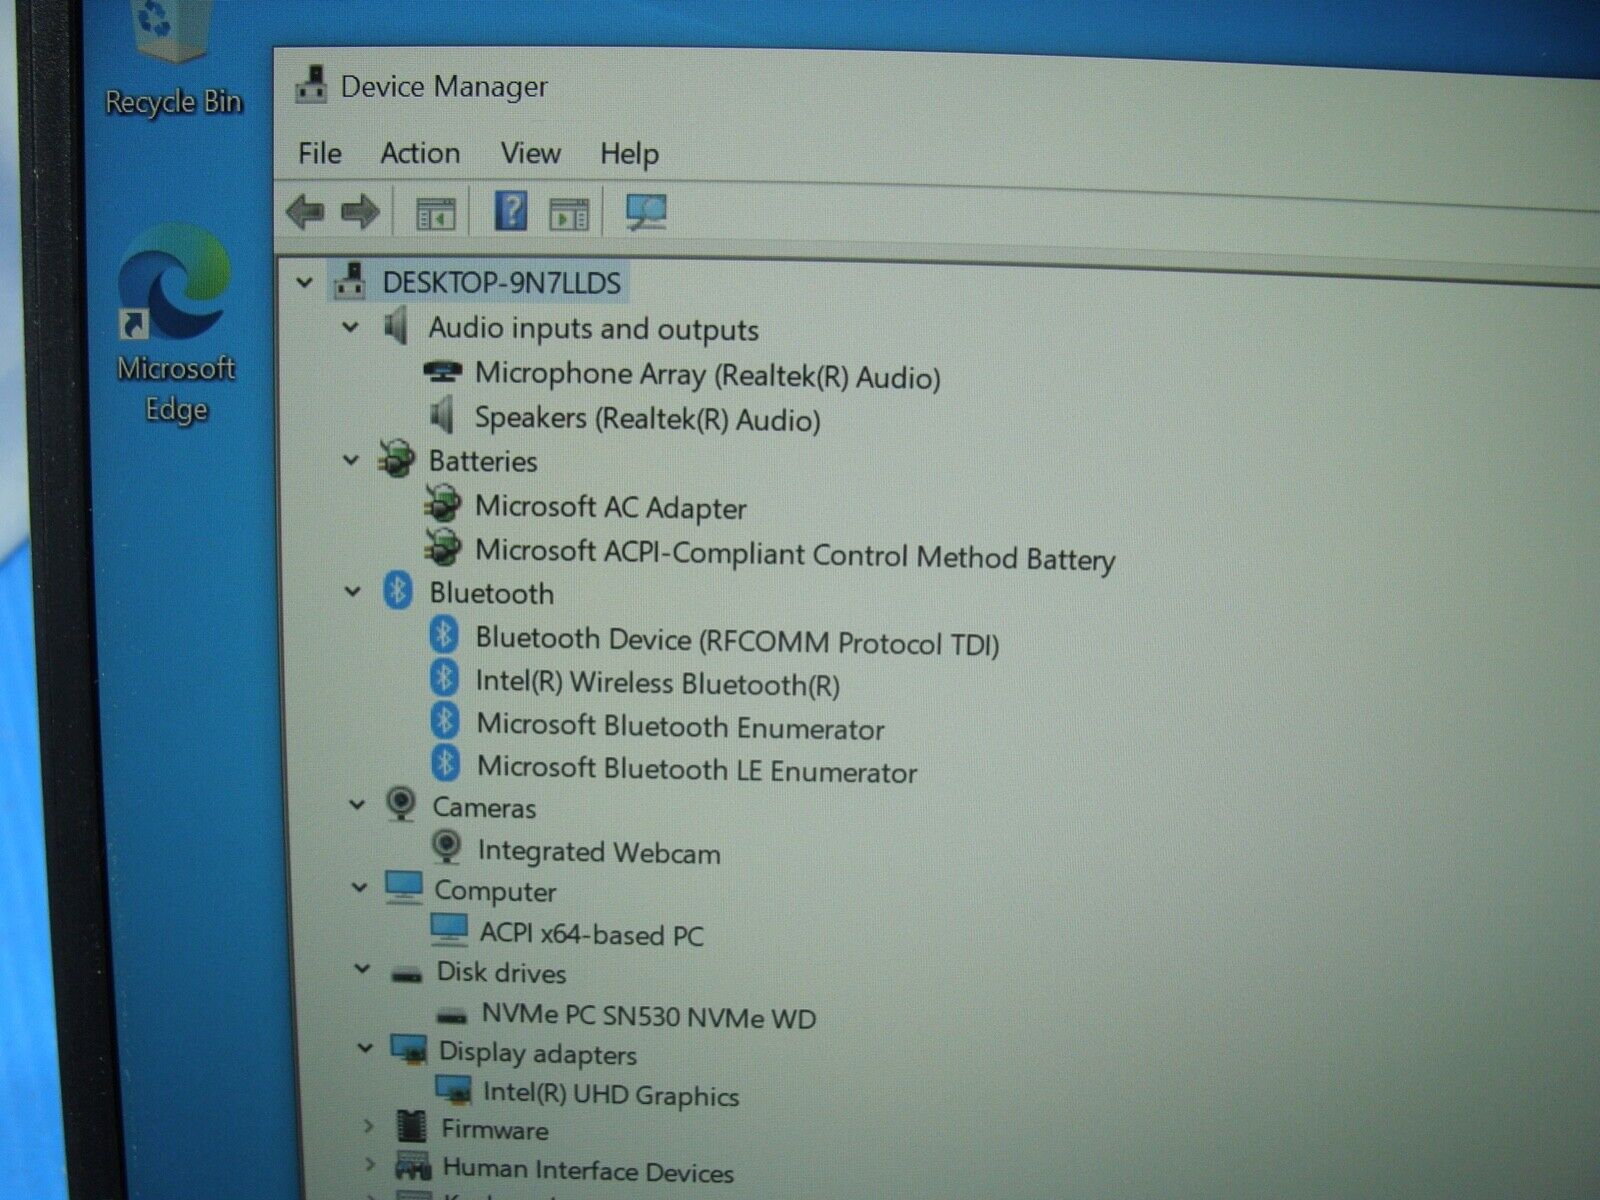The height and width of the screenshot is (1200, 1600).
Task: Click the Speakers (Realtek) device icon
Action: 441,415
